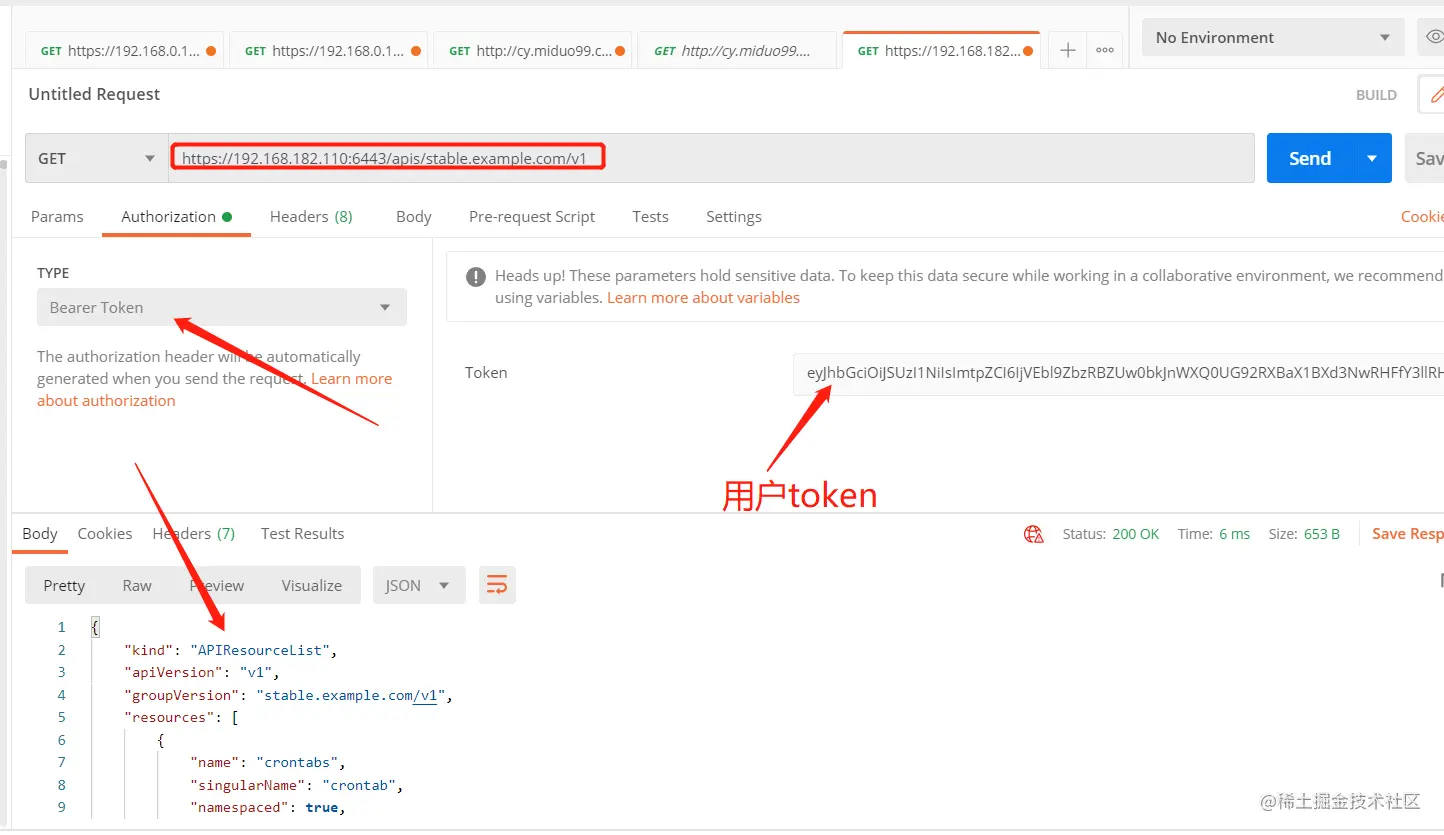Switch to the Params tab
The height and width of the screenshot is (835, 1444).
point(57,216)
